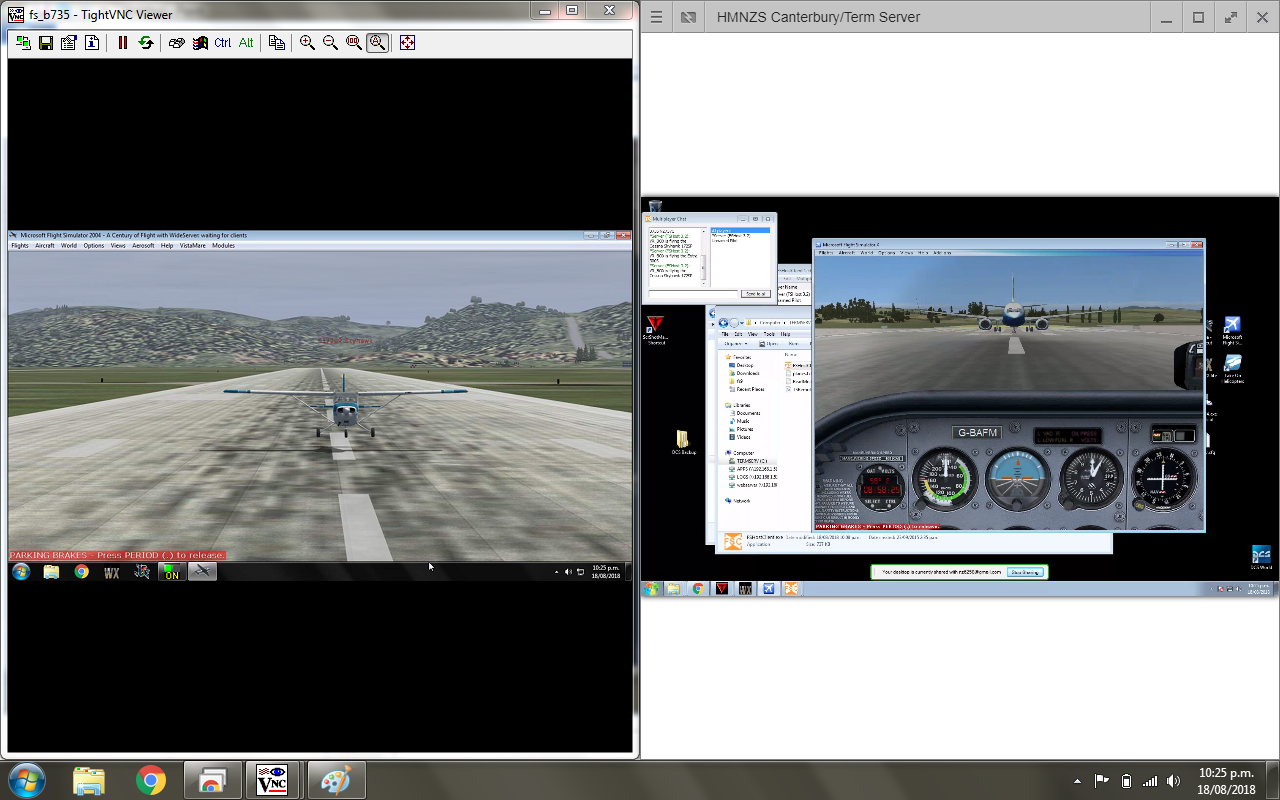Open Microsoft Flight Simulator X desktop shortcut on Term Server

[x=1233, y=331]
